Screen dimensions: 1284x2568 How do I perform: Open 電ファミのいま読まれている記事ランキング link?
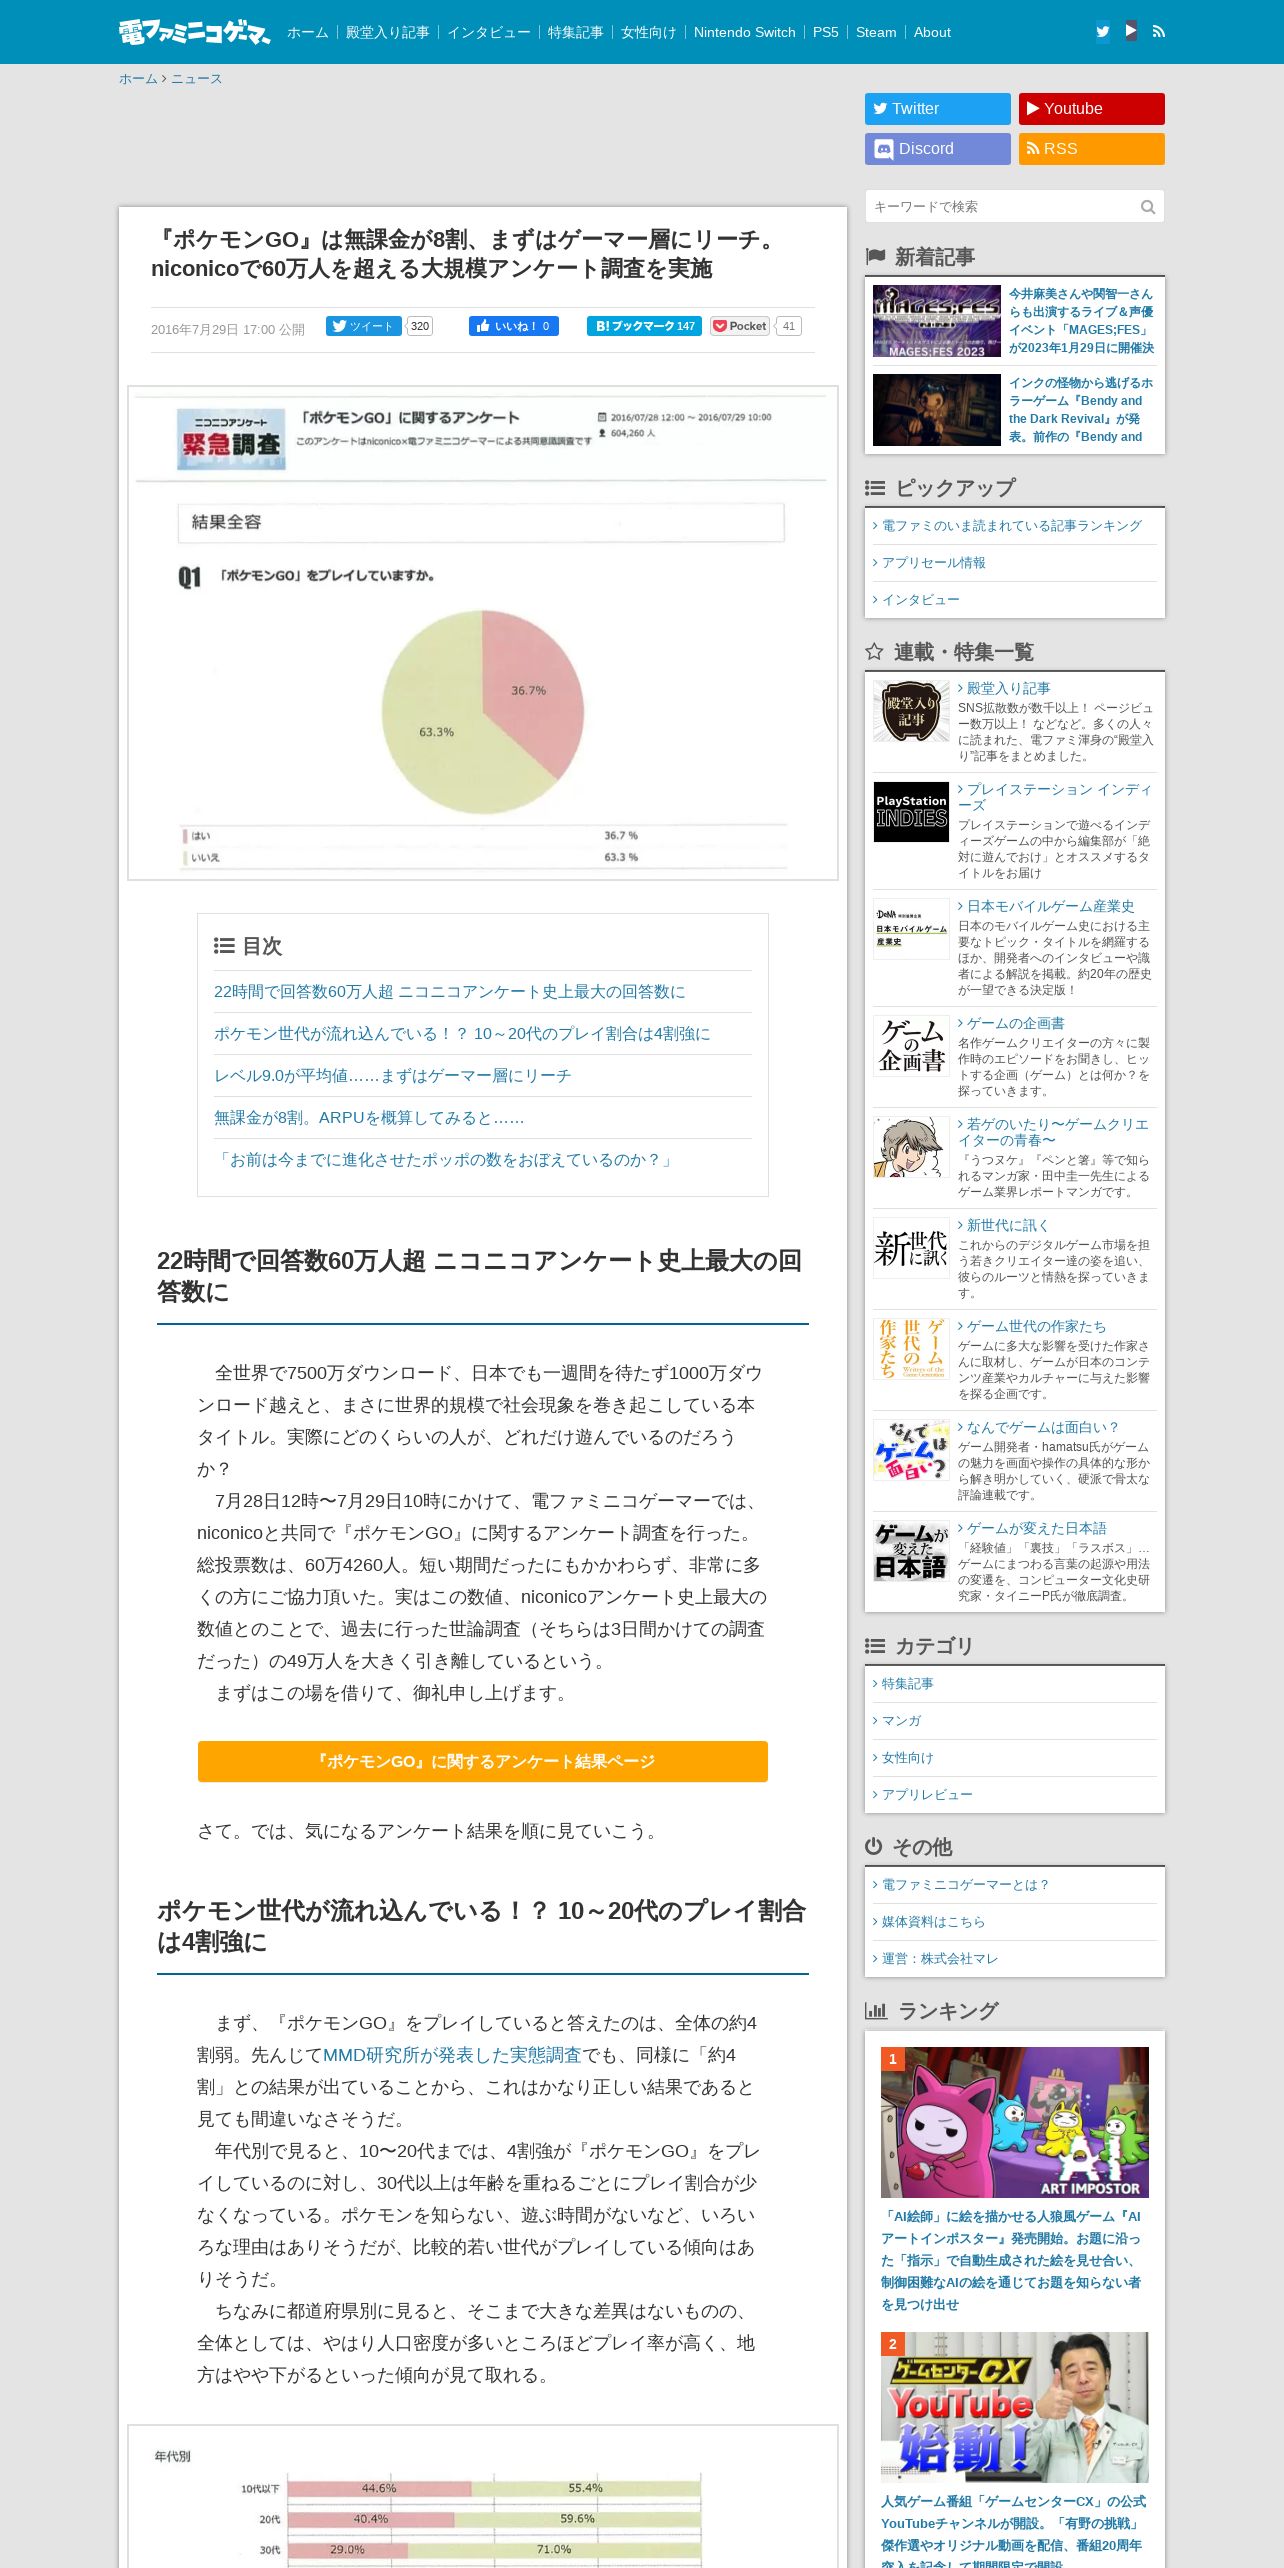(x=1011, y=526)
